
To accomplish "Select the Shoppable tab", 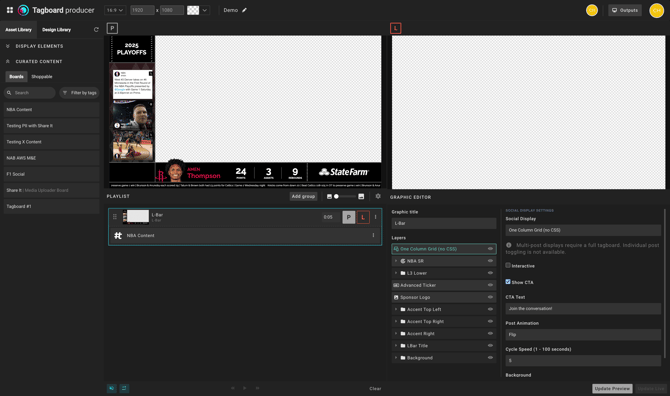I will [x=42, y=76].
